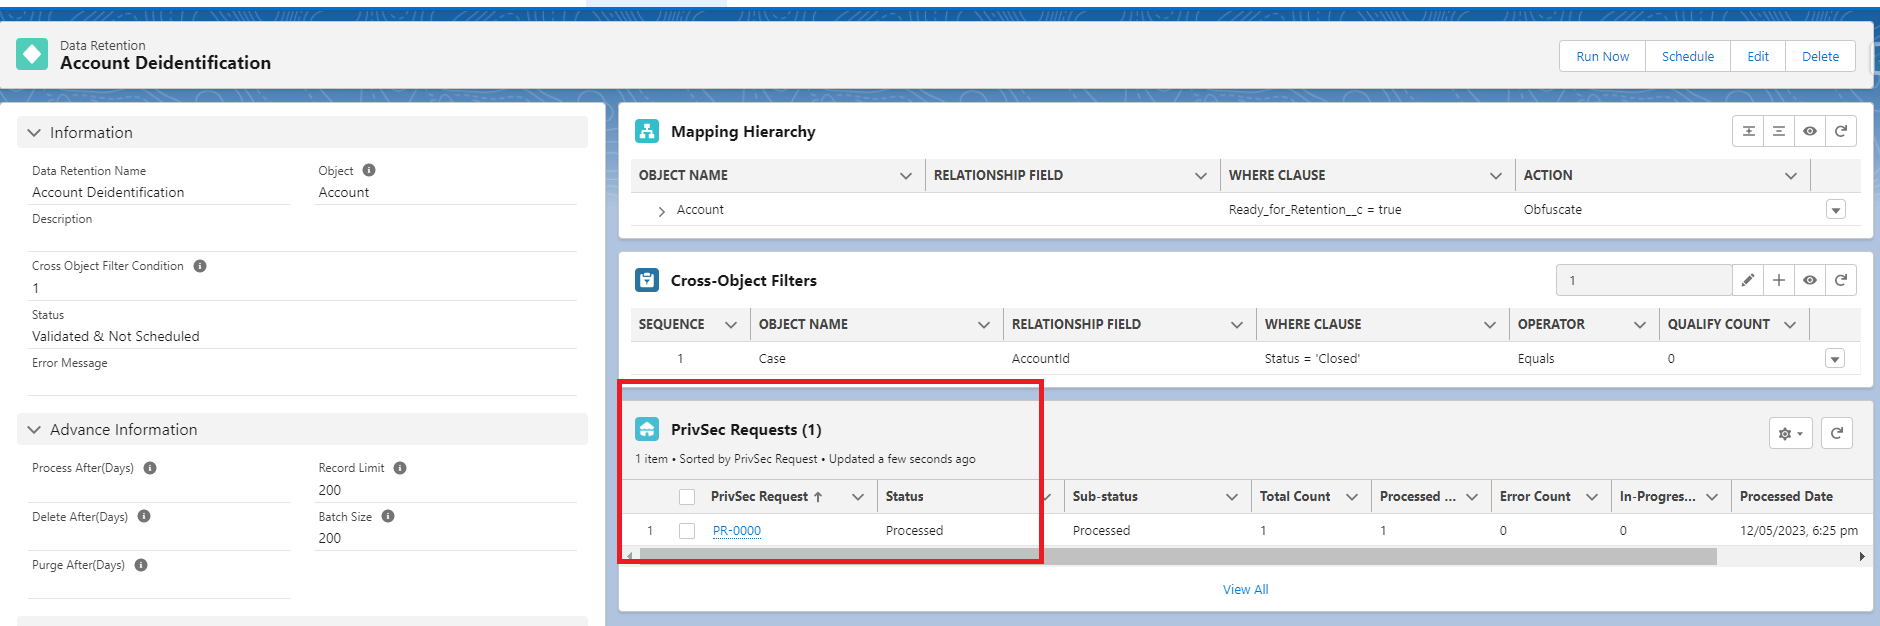Open Case filter row actions dropdown

pos(1835,359)
